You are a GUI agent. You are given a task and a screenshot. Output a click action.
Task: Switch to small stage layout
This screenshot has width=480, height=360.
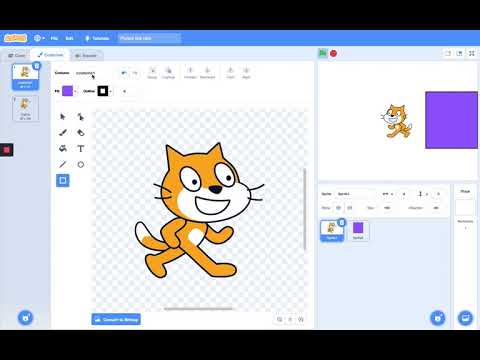click(448, 53)
